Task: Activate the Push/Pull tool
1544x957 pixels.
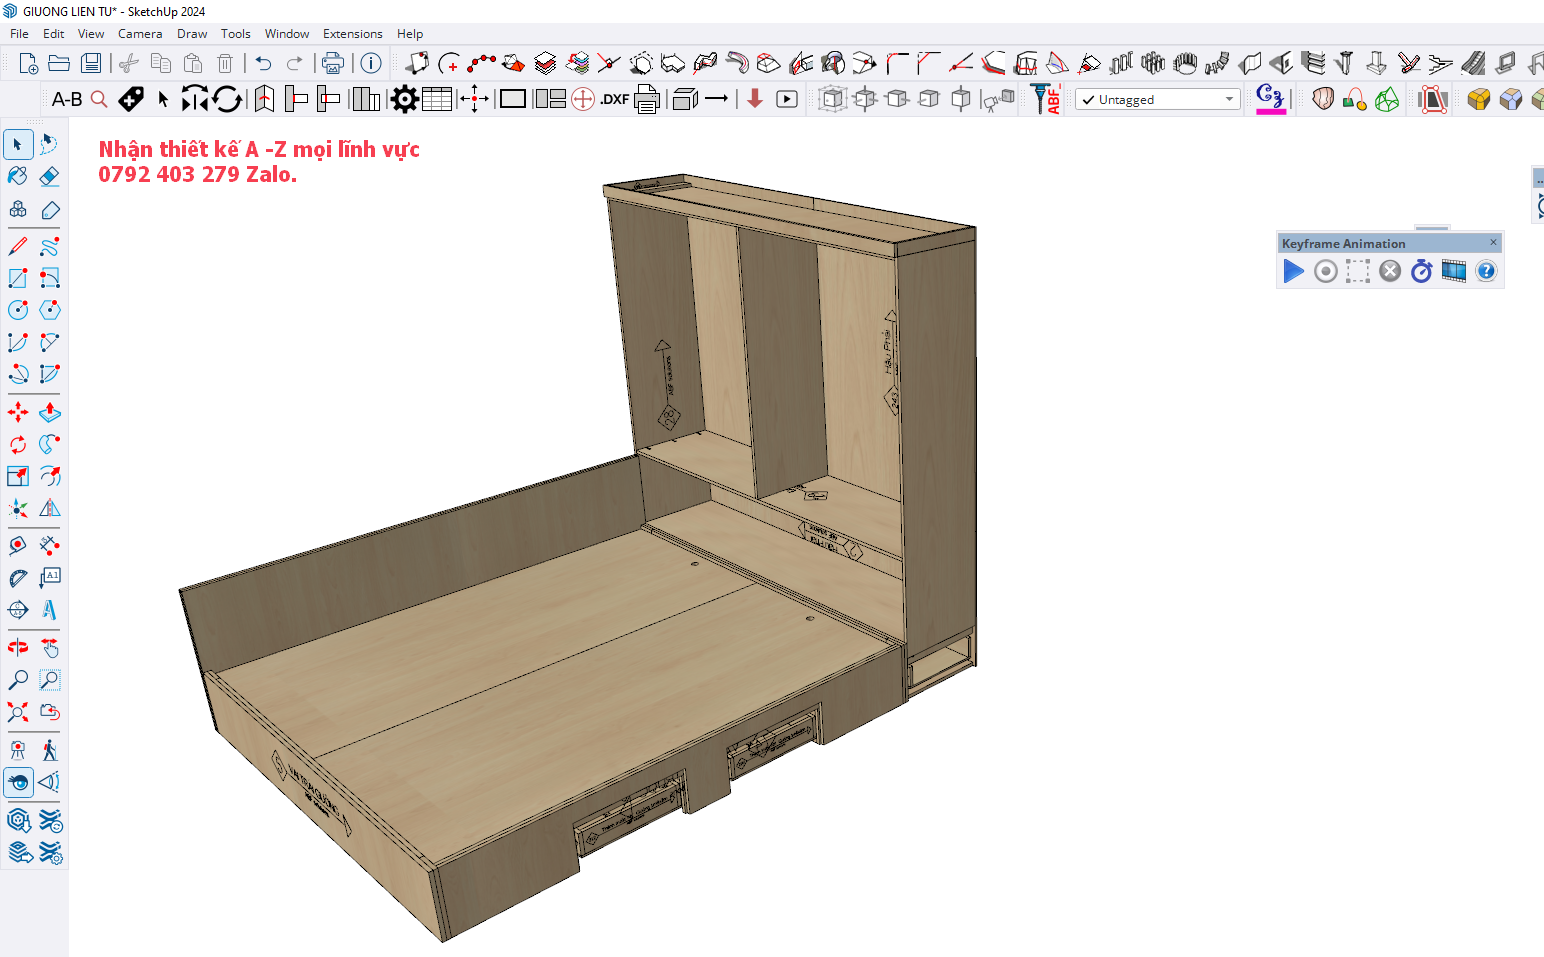Action: (x=49, y=412)
